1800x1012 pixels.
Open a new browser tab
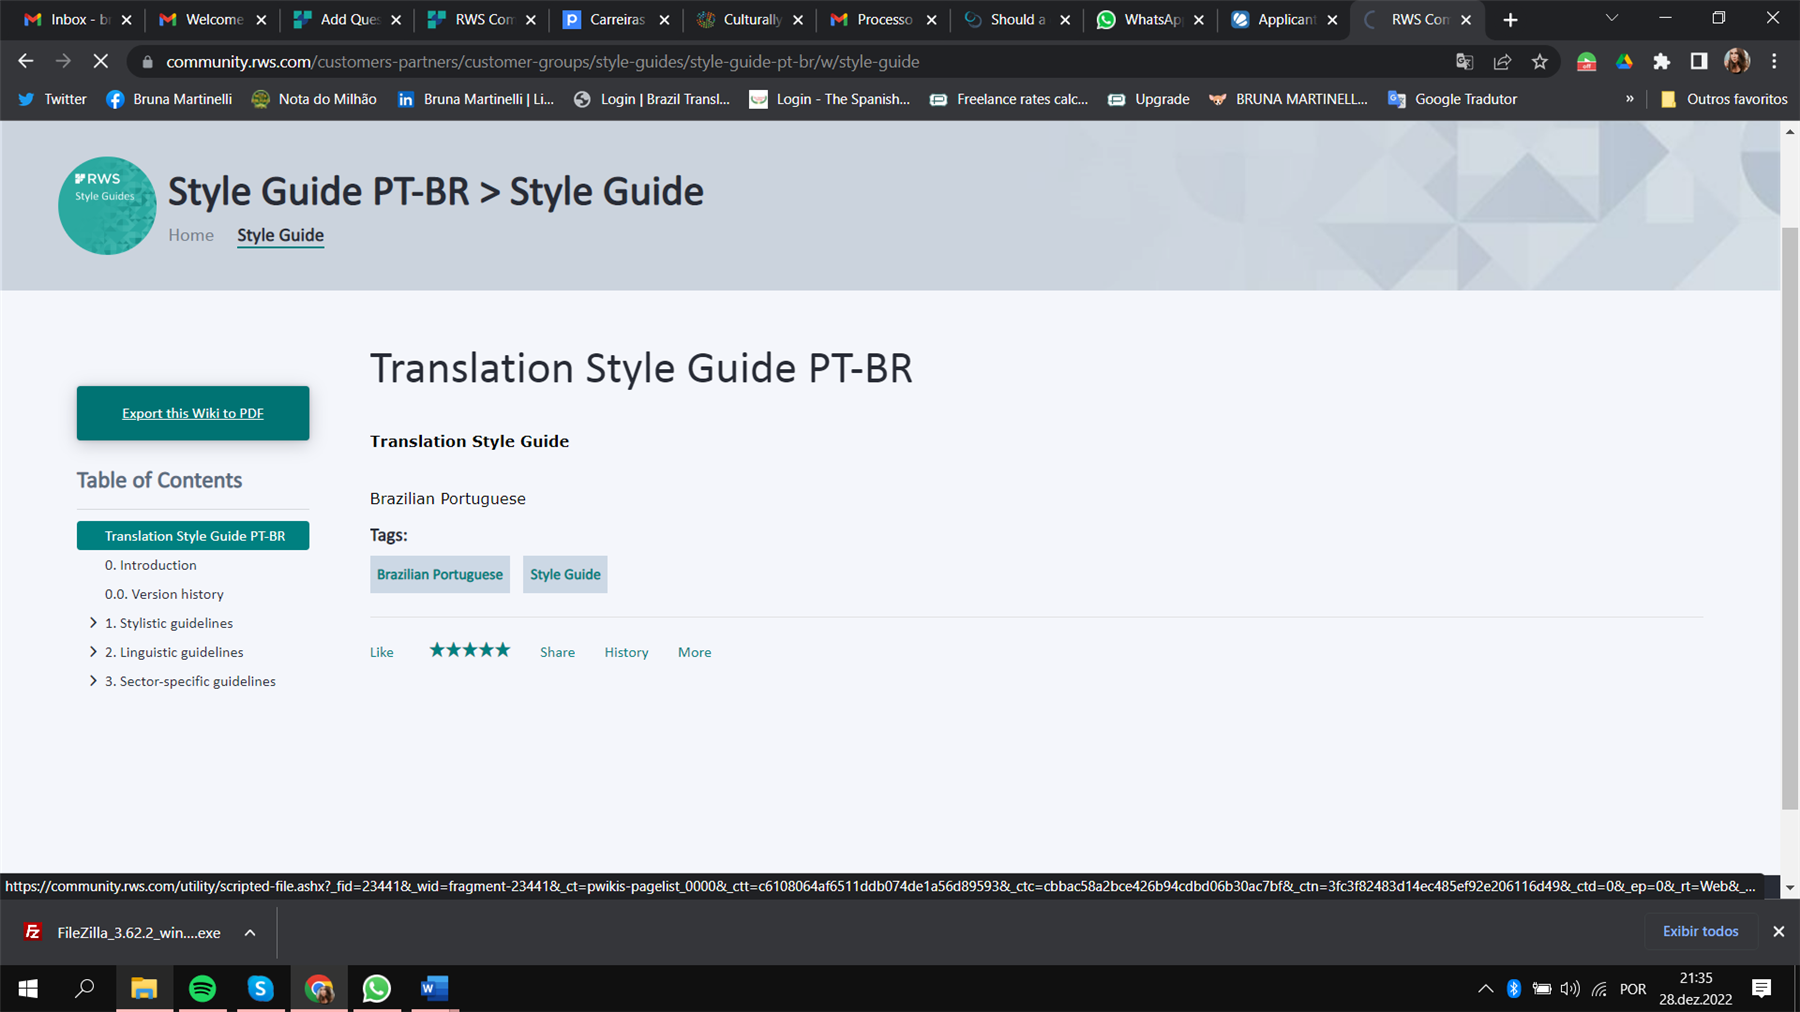[x=1510, y=19]
